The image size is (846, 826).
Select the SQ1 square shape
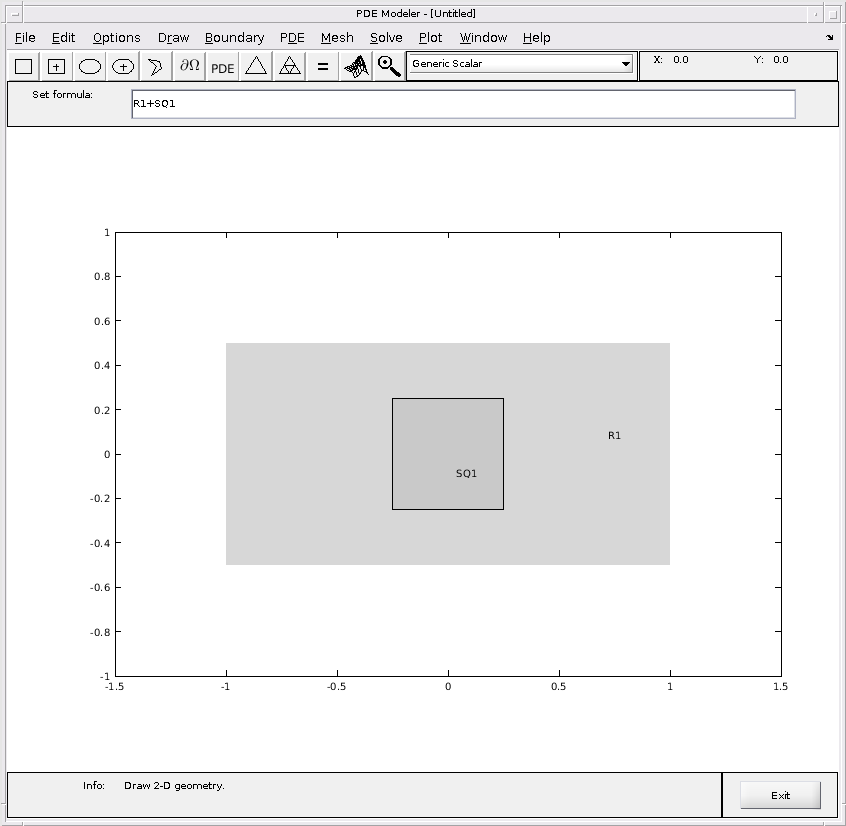[448, 454]
